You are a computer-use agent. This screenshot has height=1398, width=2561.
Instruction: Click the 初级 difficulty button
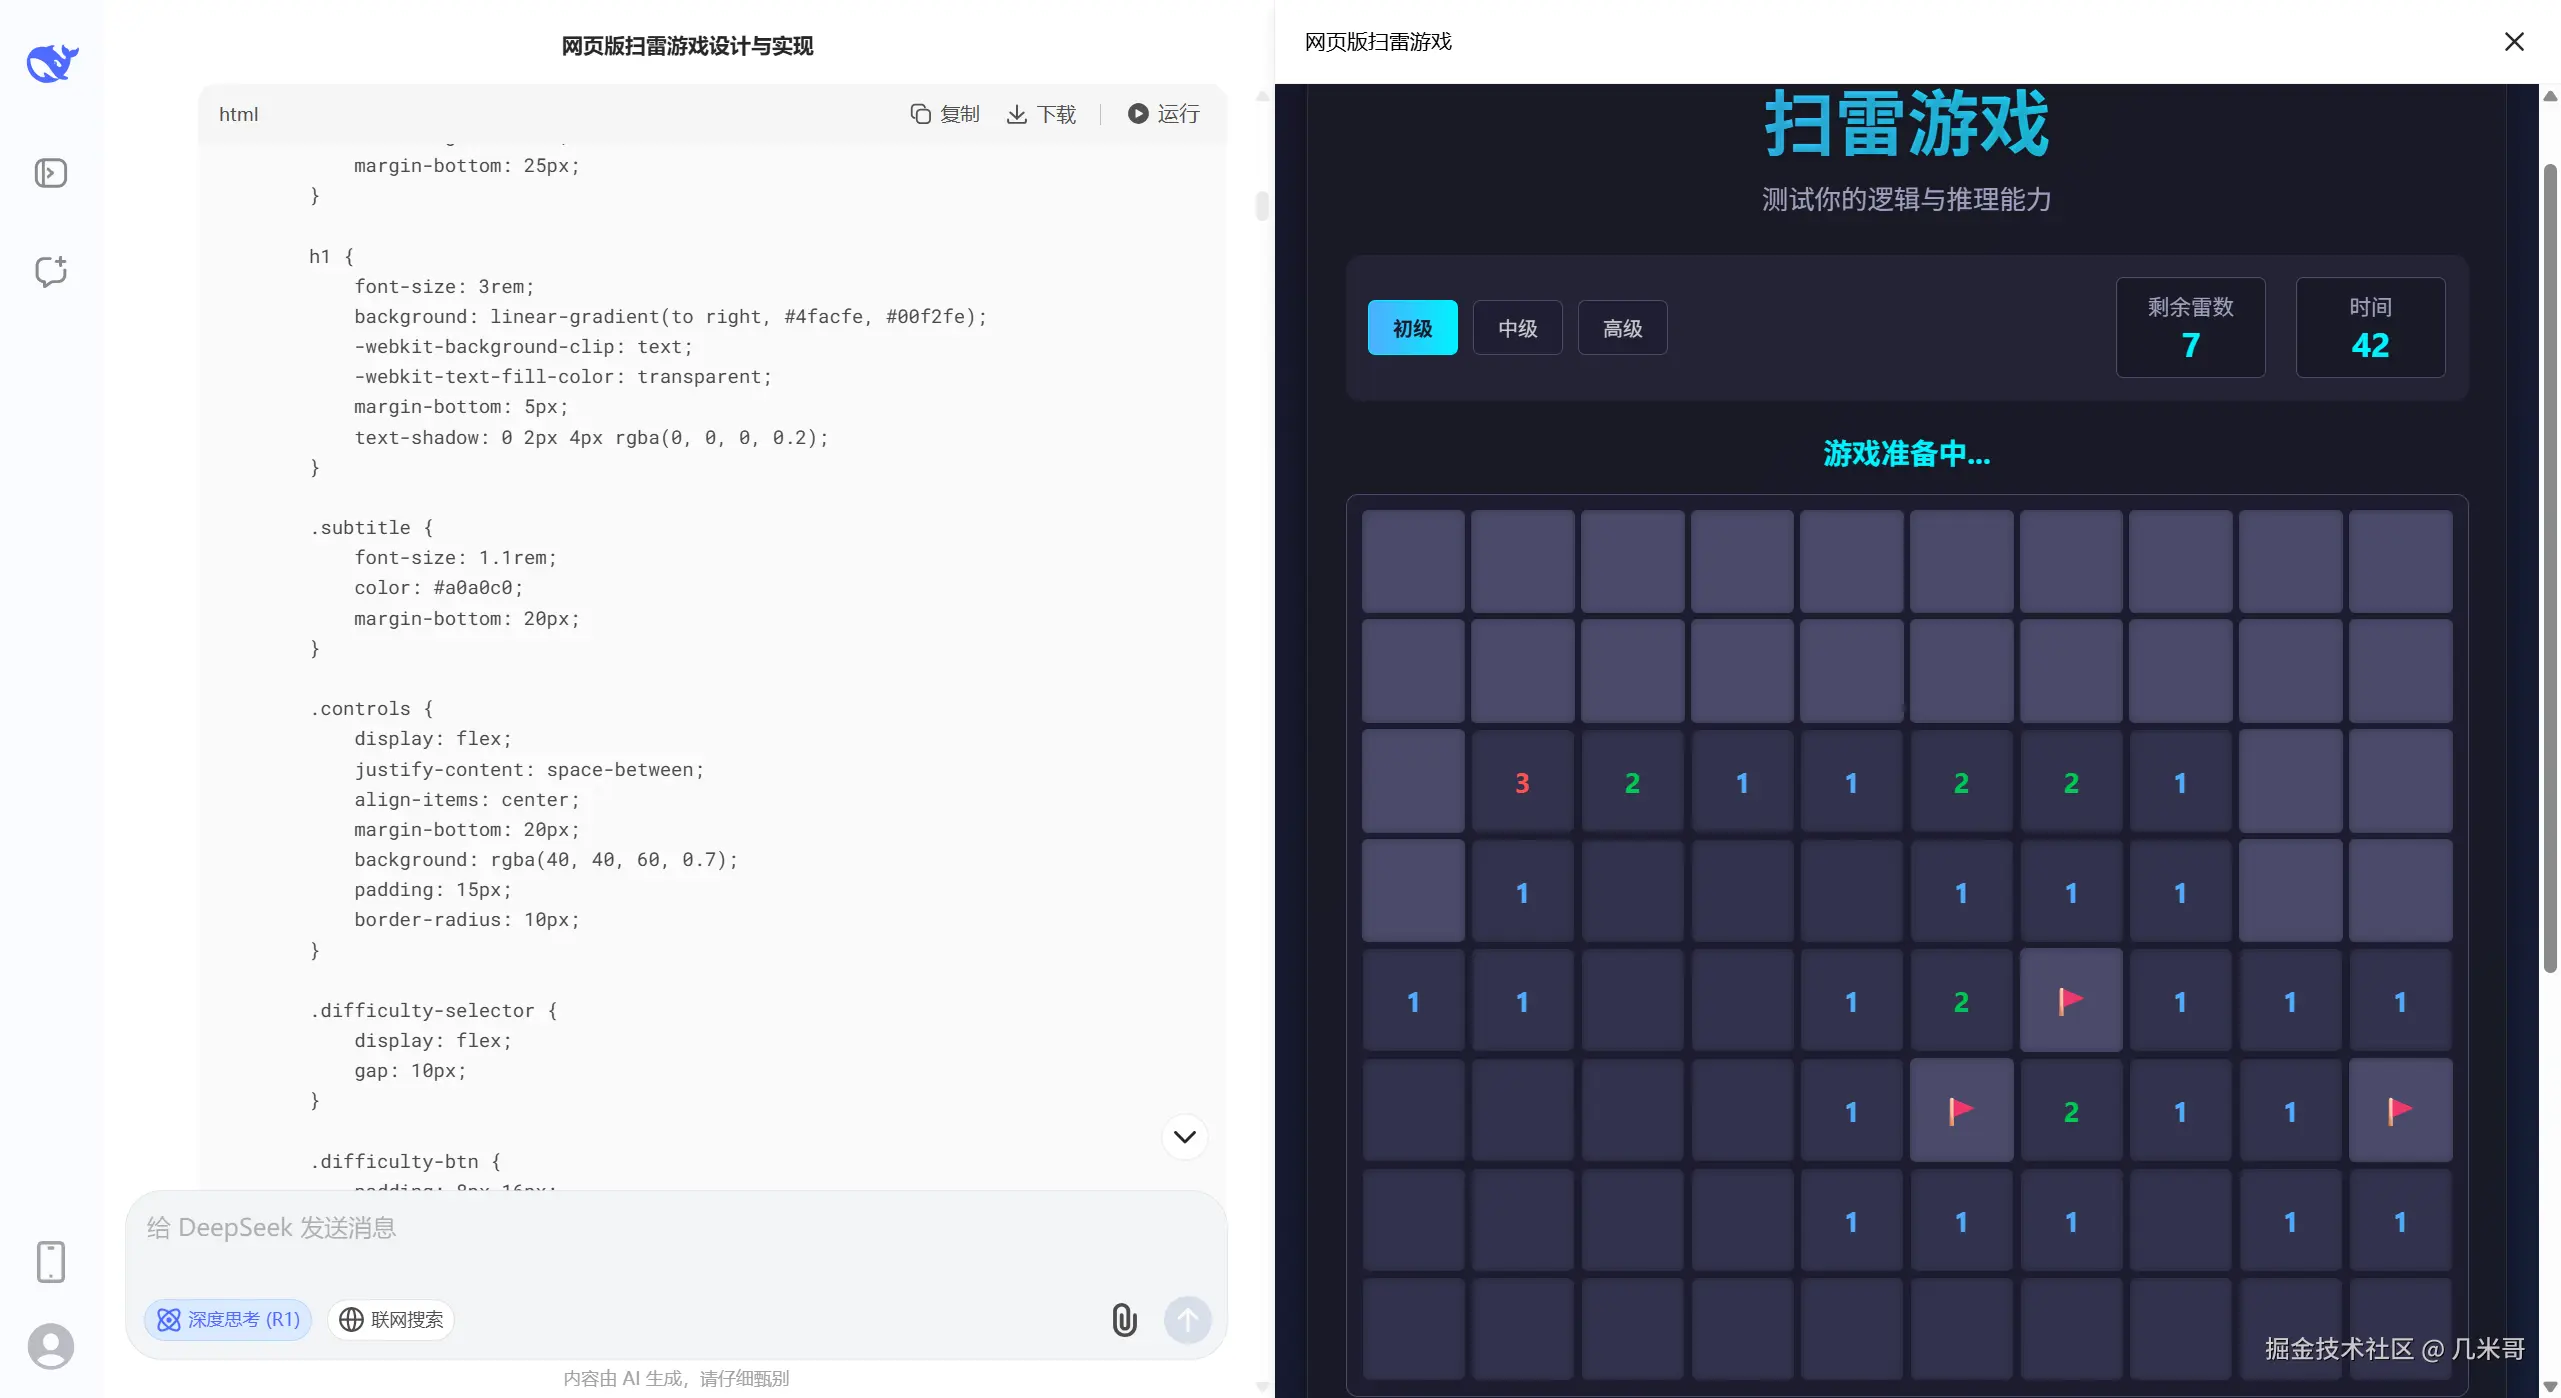click(x=1412, y=327)
